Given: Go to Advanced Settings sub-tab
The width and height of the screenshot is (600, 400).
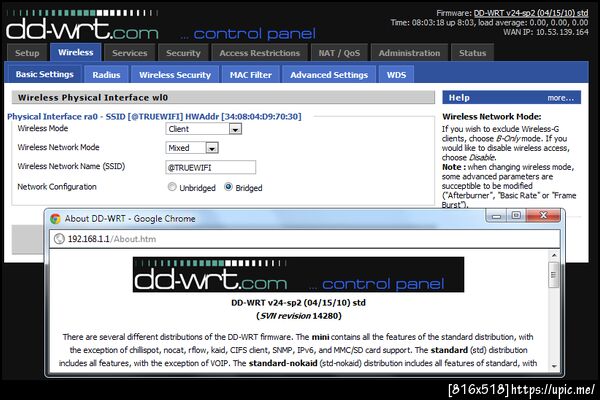Looking at the screenshot, I should pyautogui.click(x=329, y=74).
